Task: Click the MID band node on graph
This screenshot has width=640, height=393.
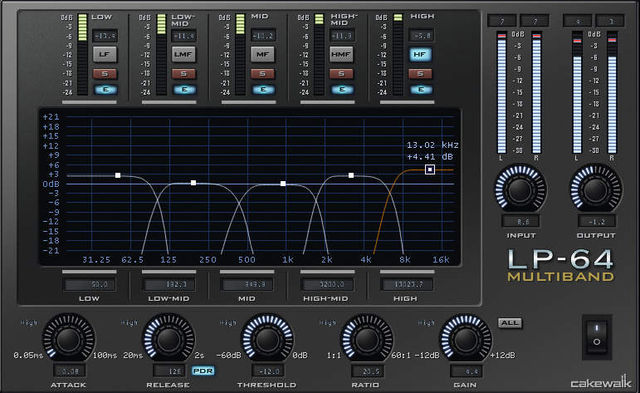Action: (x=283, y=184)
